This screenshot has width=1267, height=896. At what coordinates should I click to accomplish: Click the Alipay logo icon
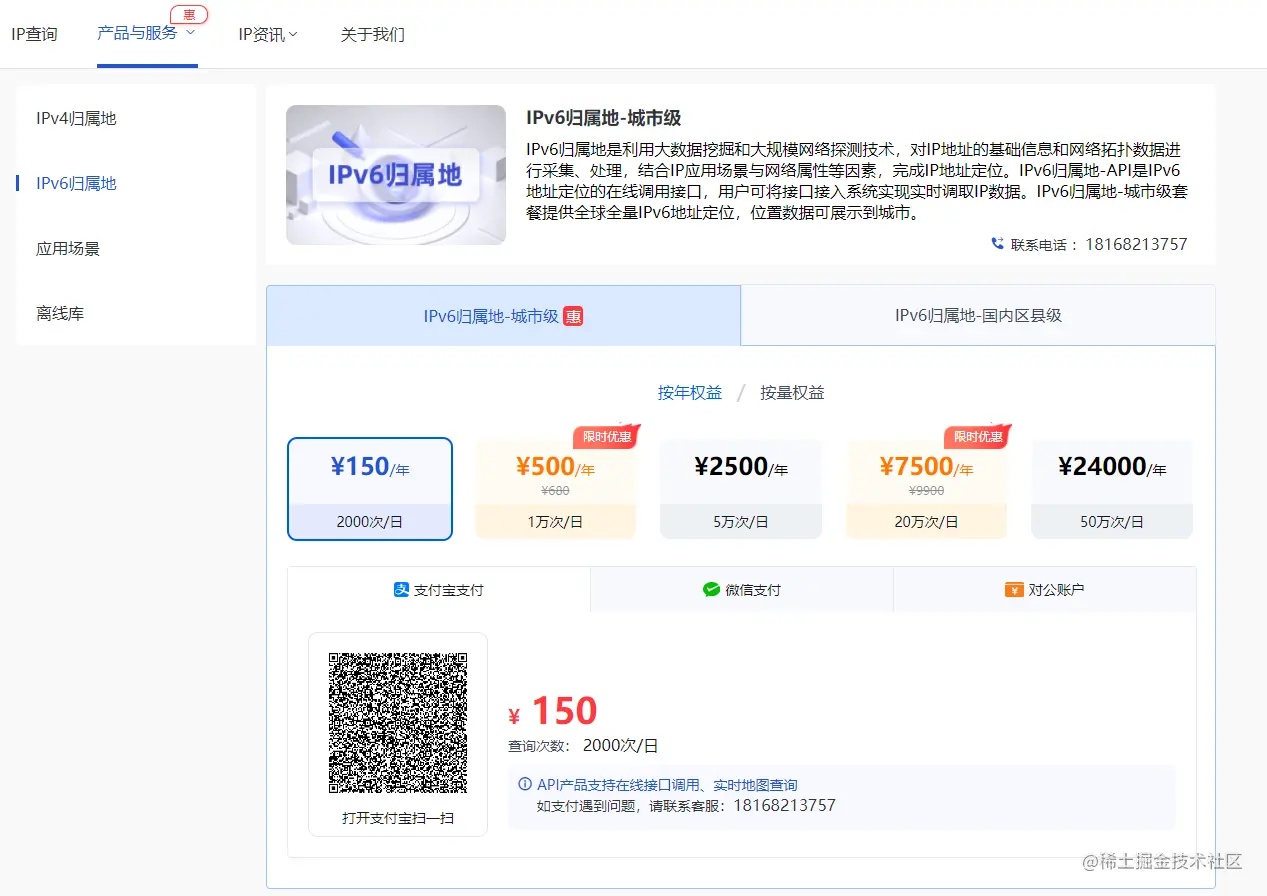(x=401, y=590)
